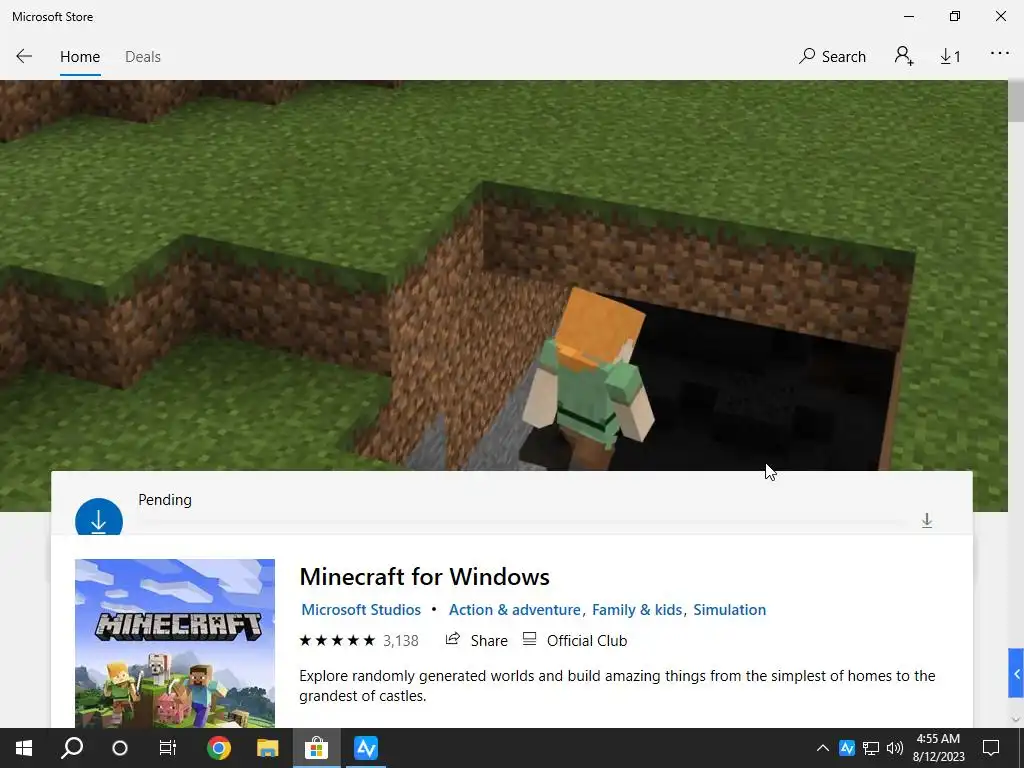Screen dimensions: 1024x768
Task: Click scrollbar down arrow
Action: click(x=1016, y=719)
